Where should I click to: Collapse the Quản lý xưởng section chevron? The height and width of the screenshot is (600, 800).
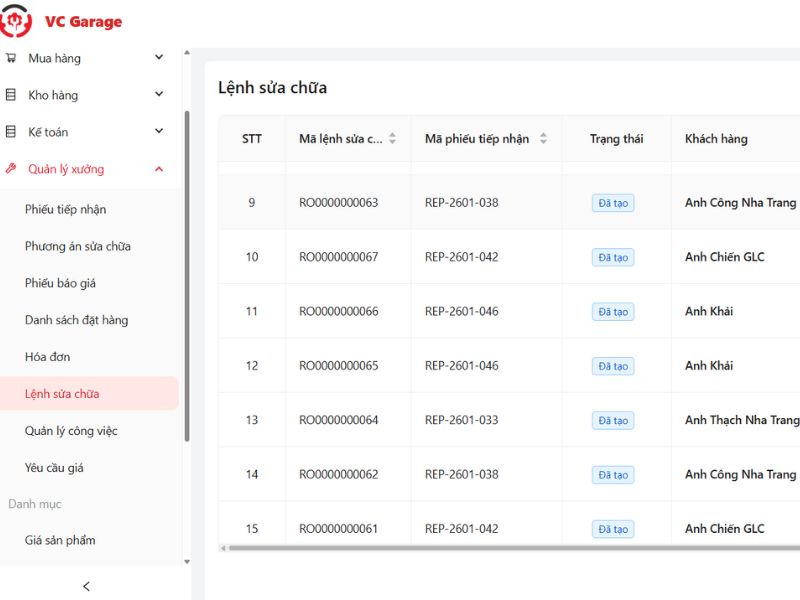click(x=159, y=169)
